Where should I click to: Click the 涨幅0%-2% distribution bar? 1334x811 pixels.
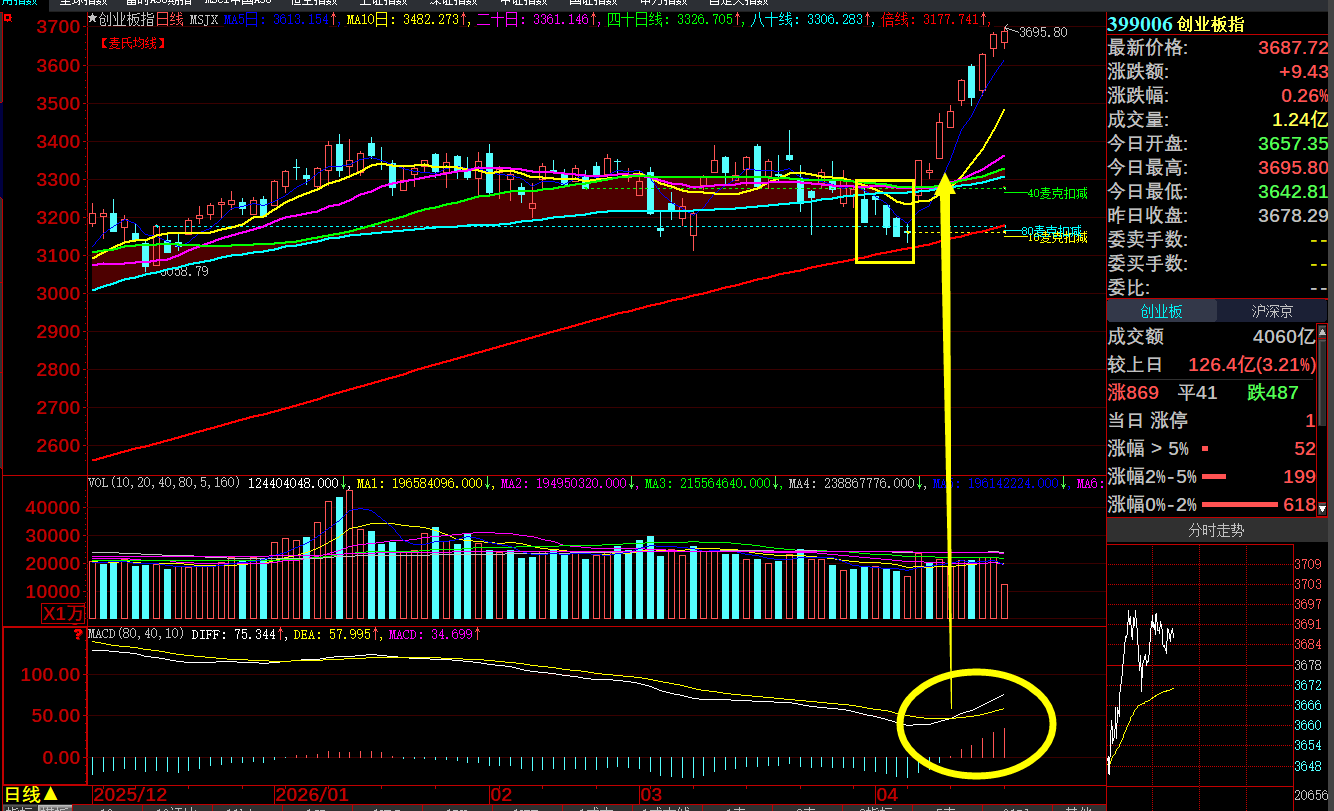1240,505
